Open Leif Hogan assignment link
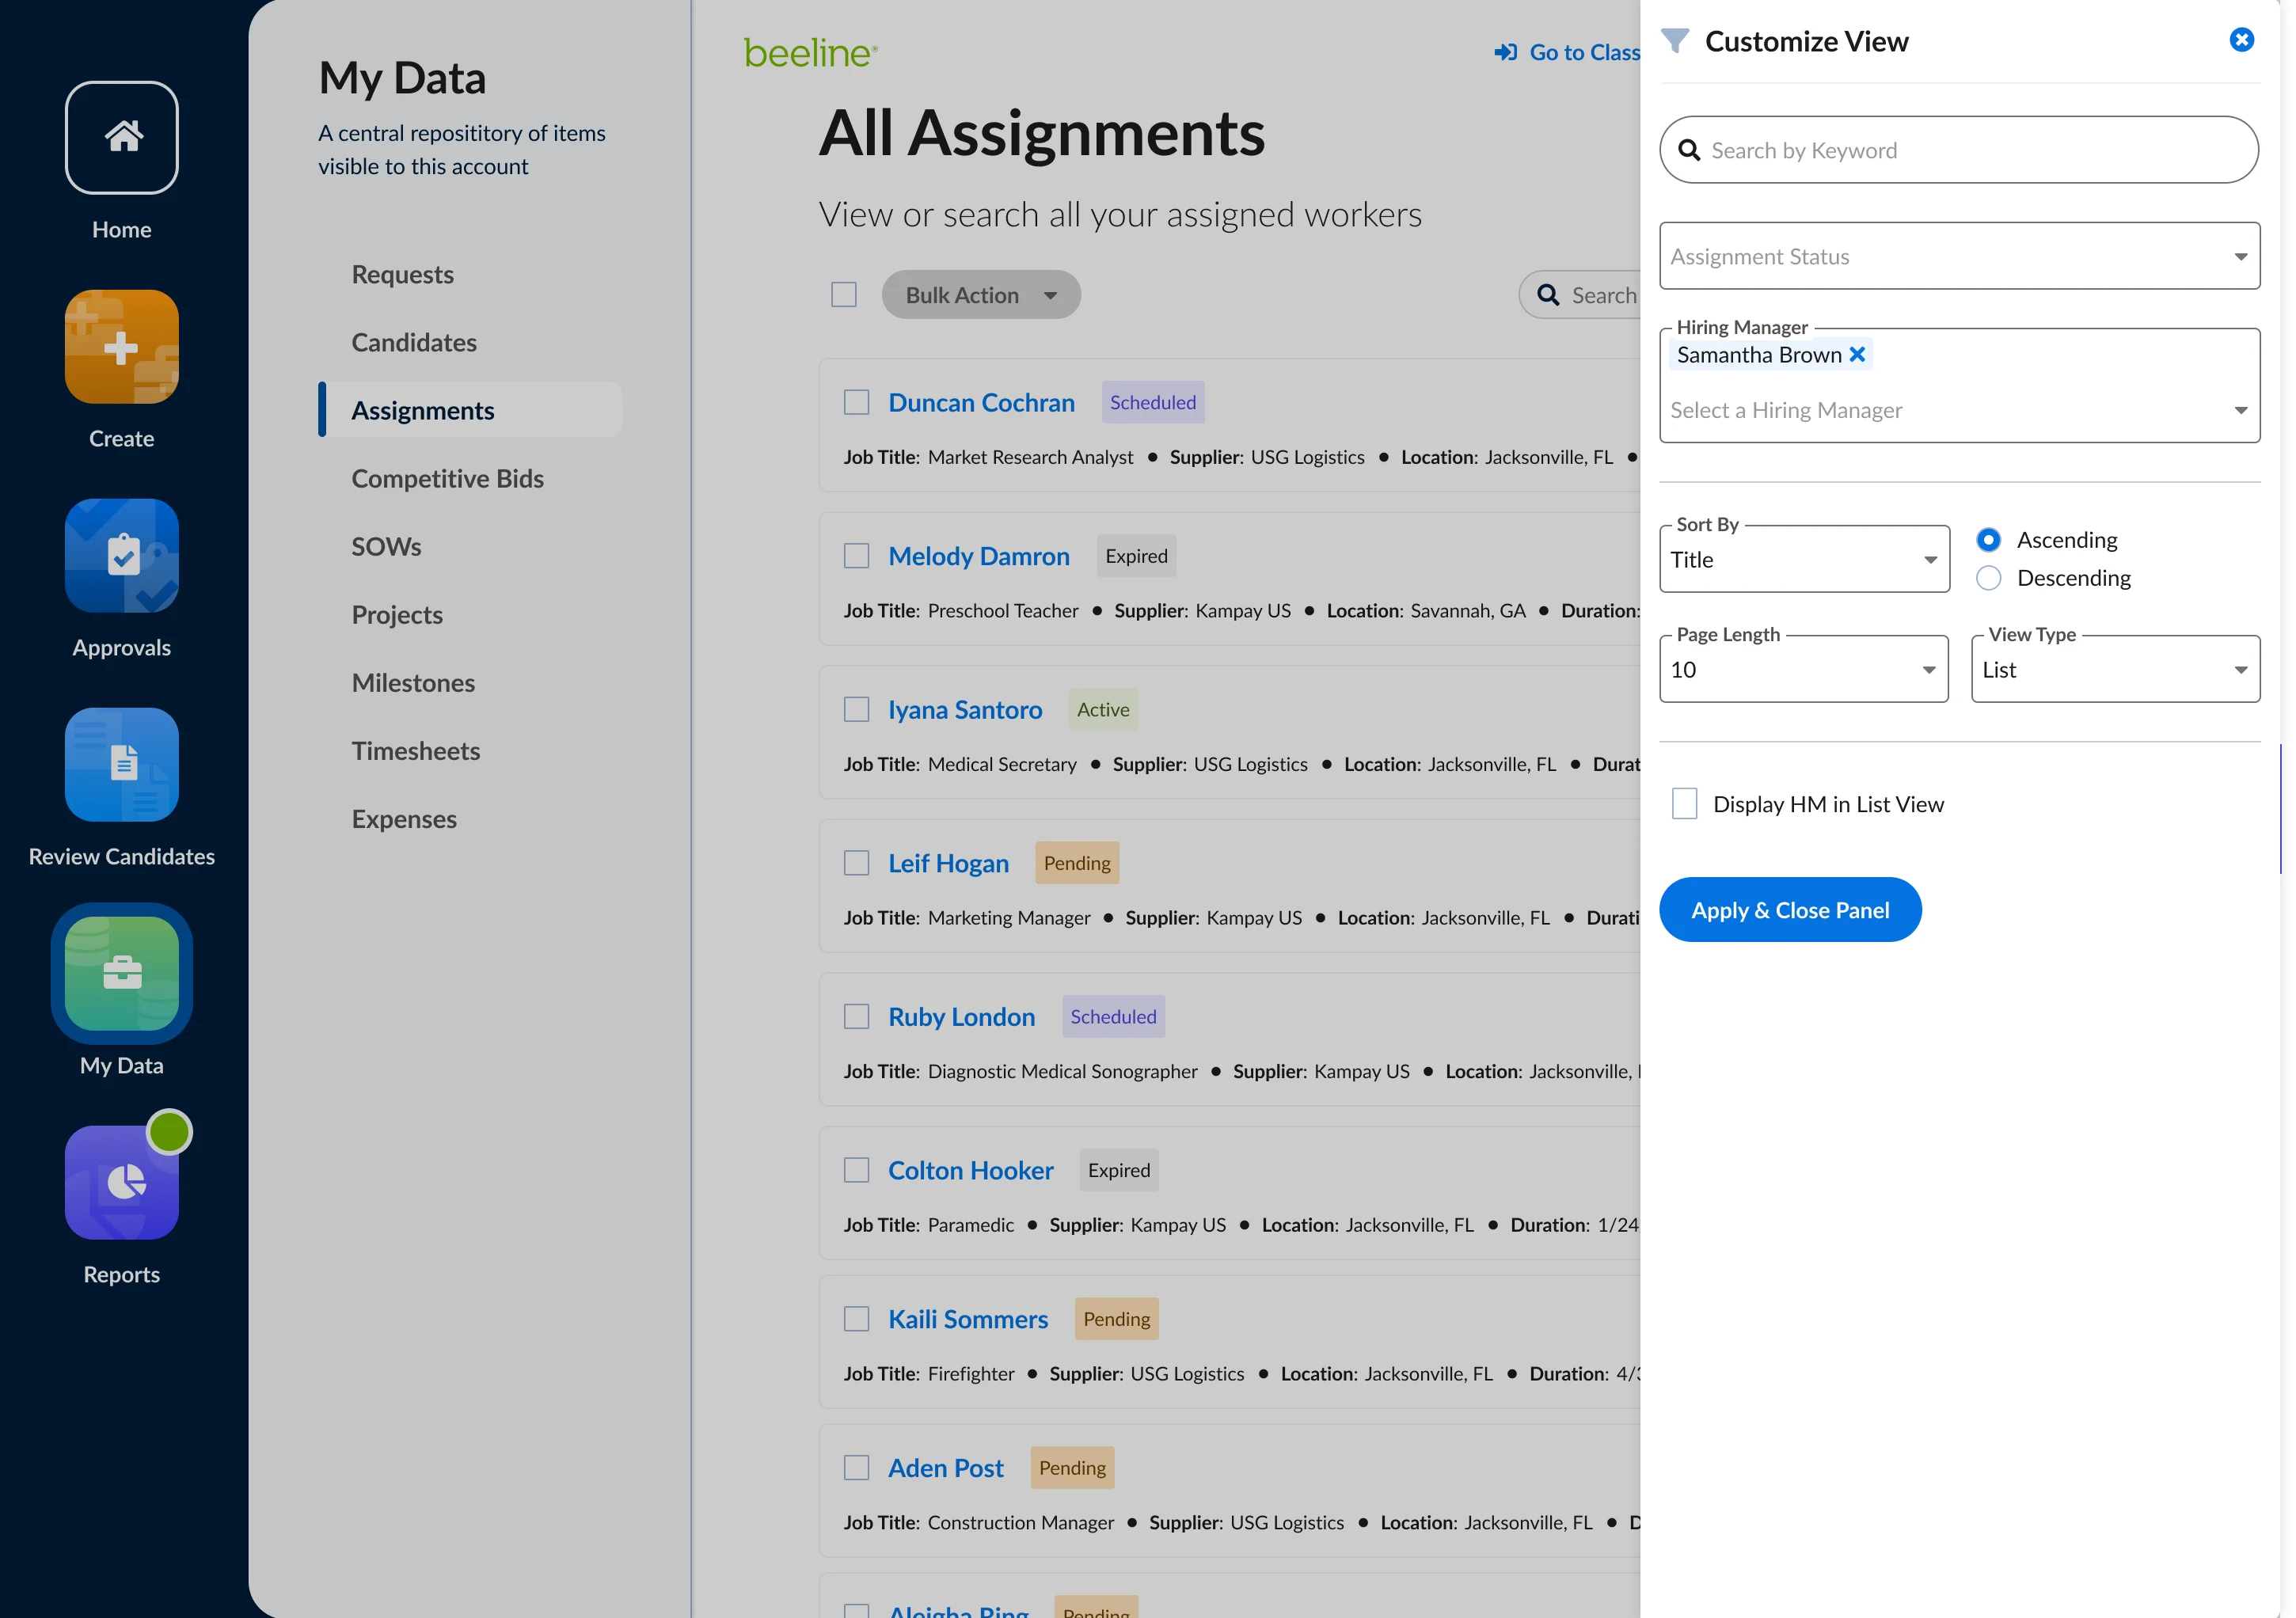Image resolution: width=2296 pixels, height=1618 pixels. 948,863
